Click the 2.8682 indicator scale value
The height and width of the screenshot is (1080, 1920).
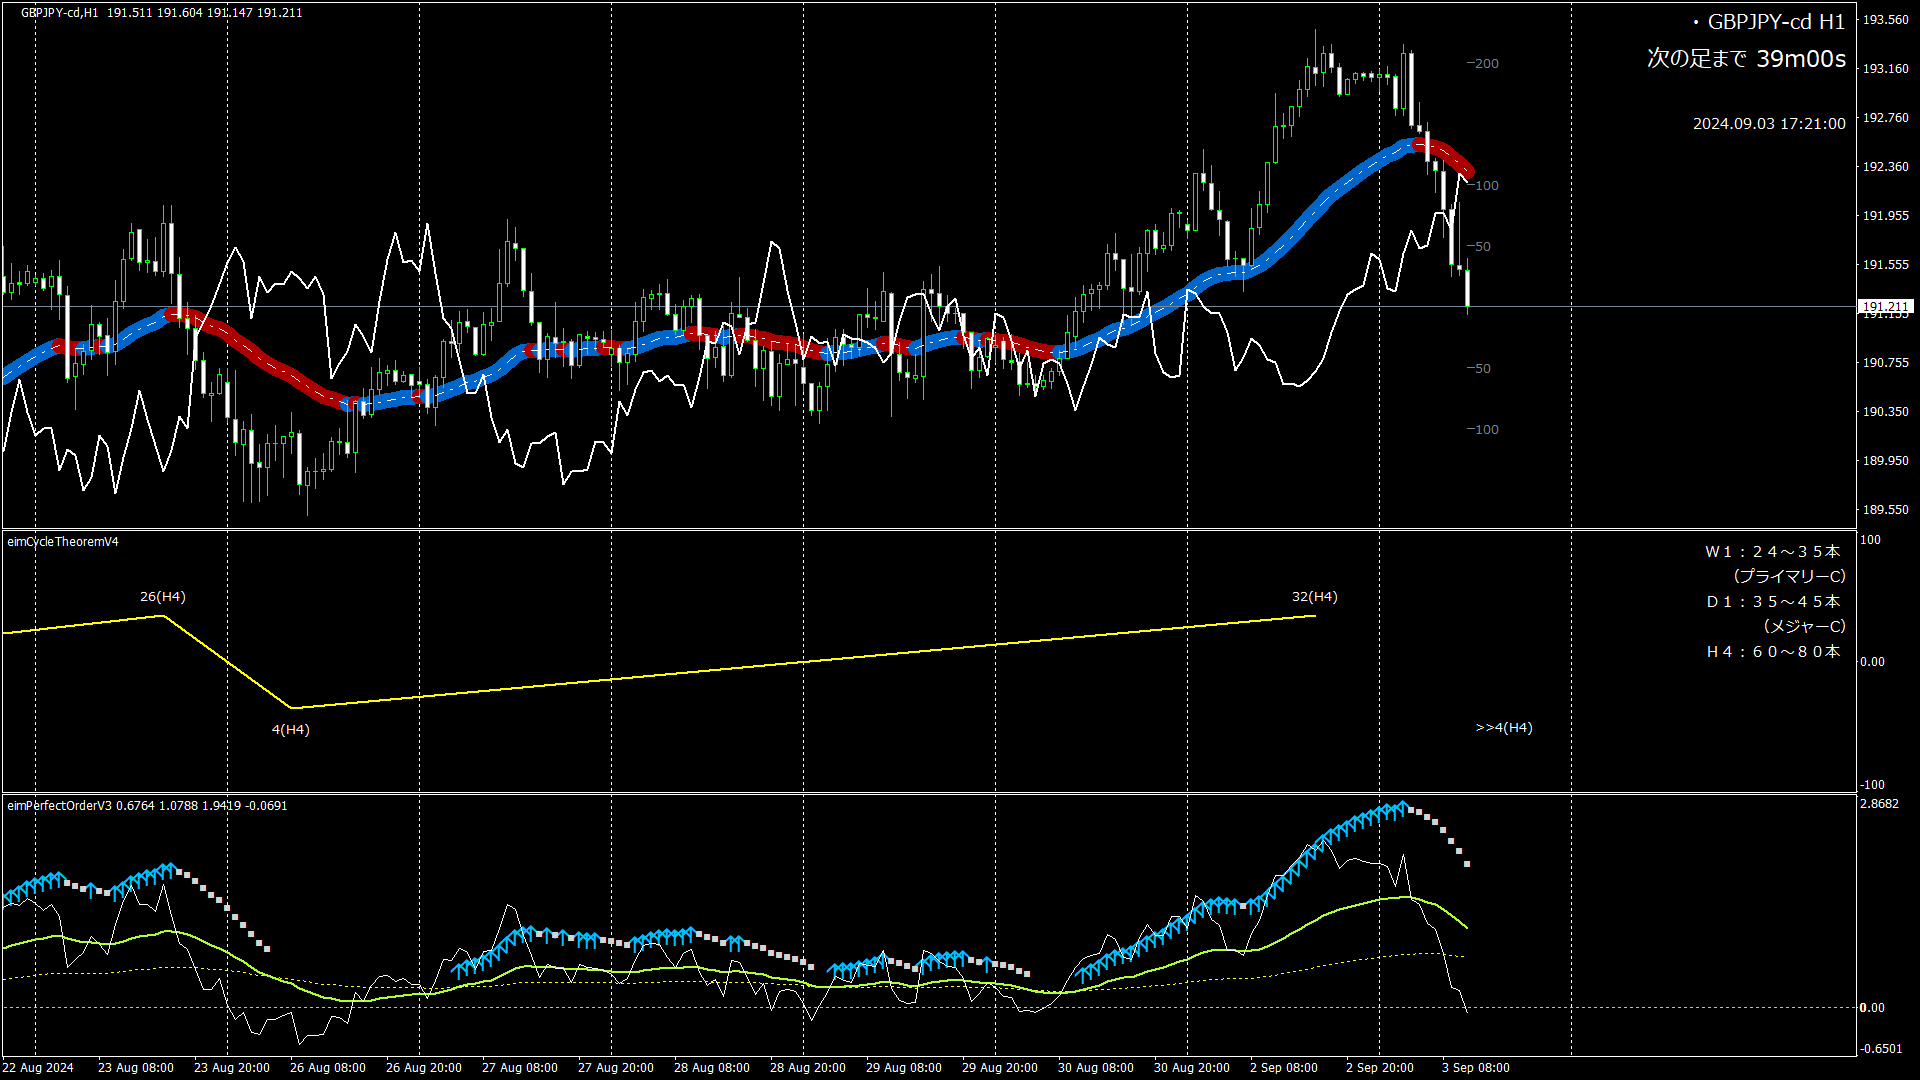[1879, 804]
